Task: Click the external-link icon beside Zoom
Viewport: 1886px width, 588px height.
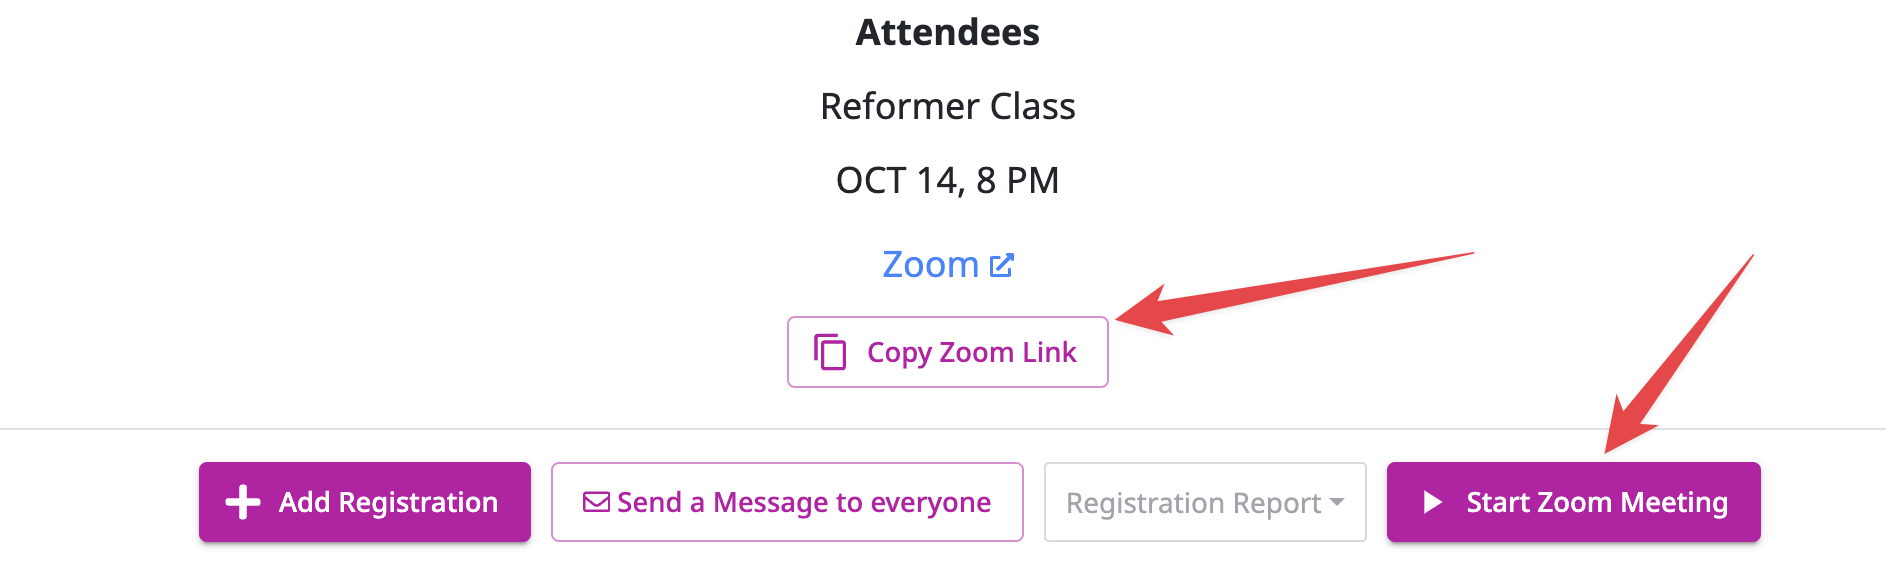Action: point(1001,265)
